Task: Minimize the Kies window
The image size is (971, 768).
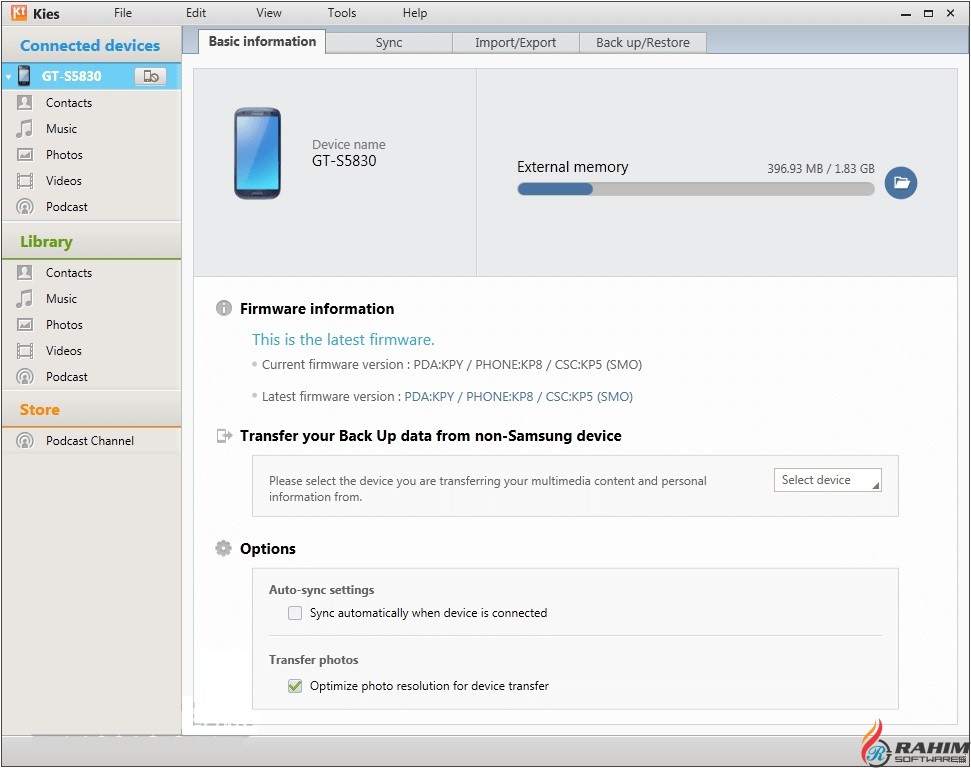Action: pyautogui.click(x=906, y=13)
